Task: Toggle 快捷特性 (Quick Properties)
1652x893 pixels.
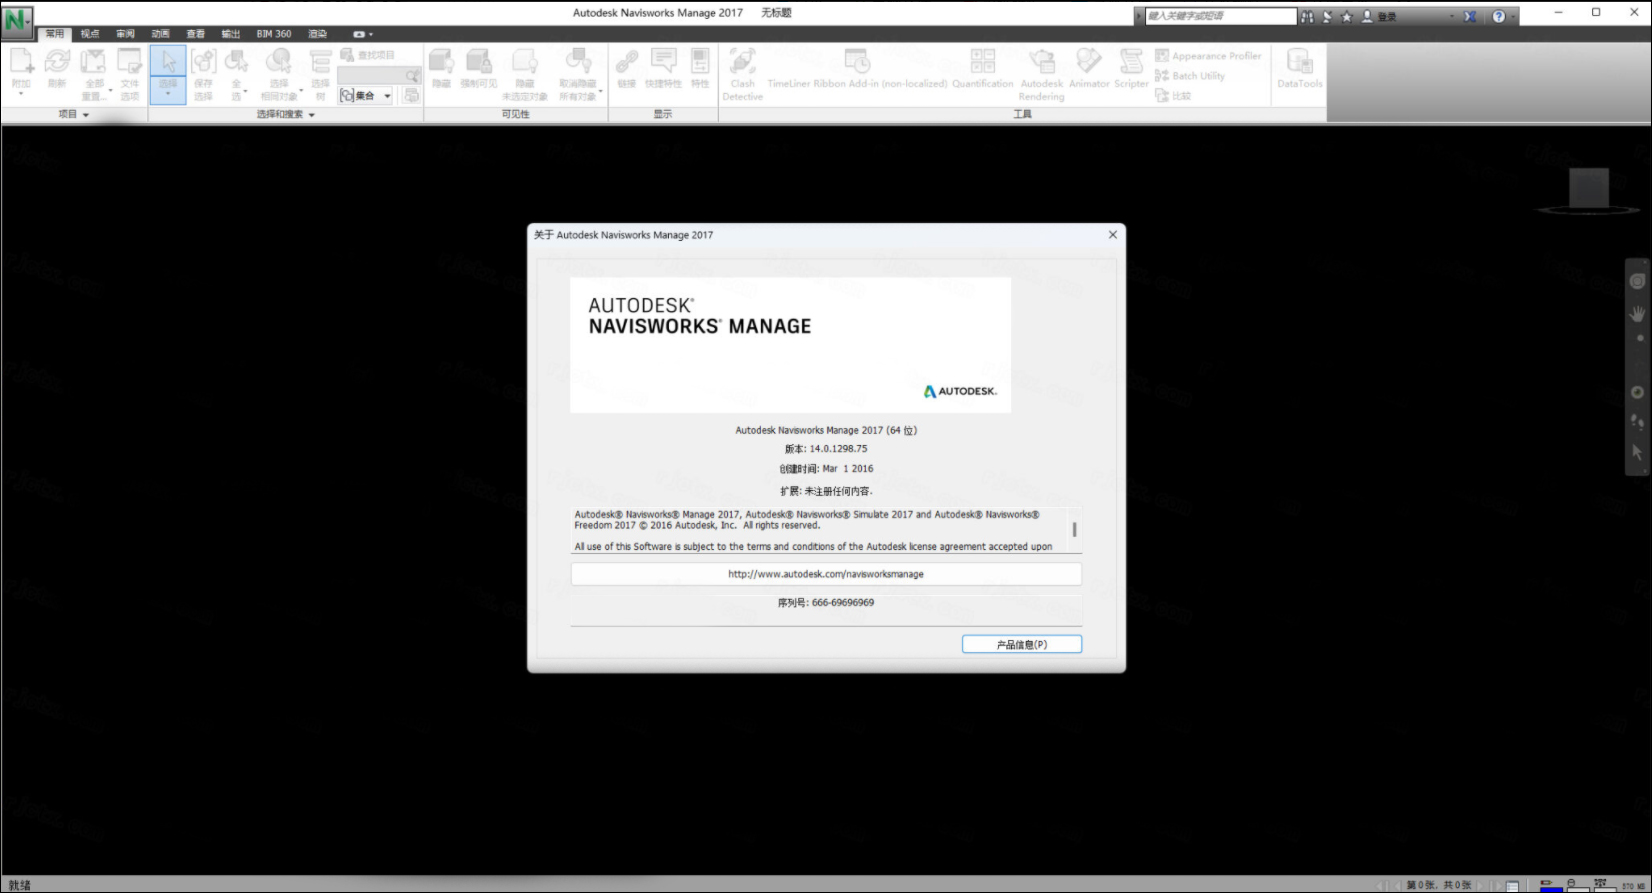Action: coord(663,69)
